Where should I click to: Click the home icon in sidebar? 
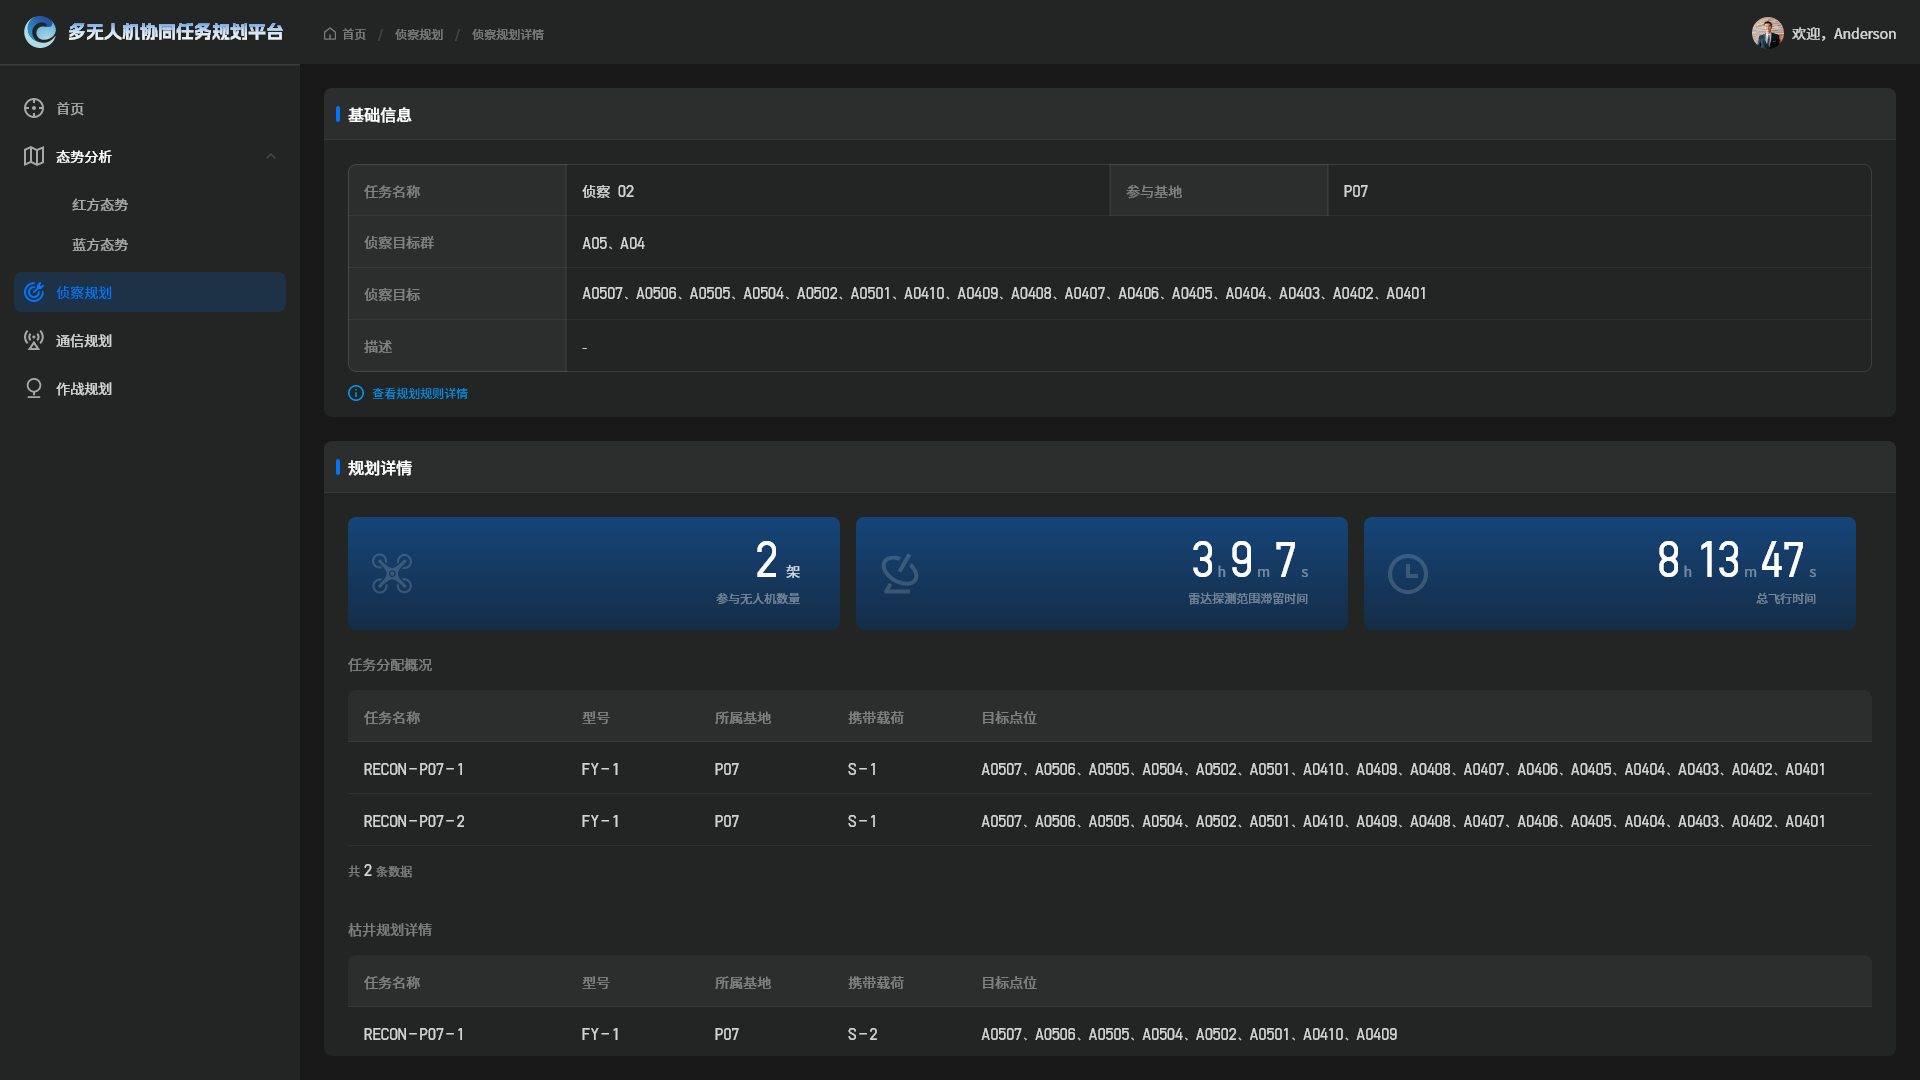tap(34, 108)
